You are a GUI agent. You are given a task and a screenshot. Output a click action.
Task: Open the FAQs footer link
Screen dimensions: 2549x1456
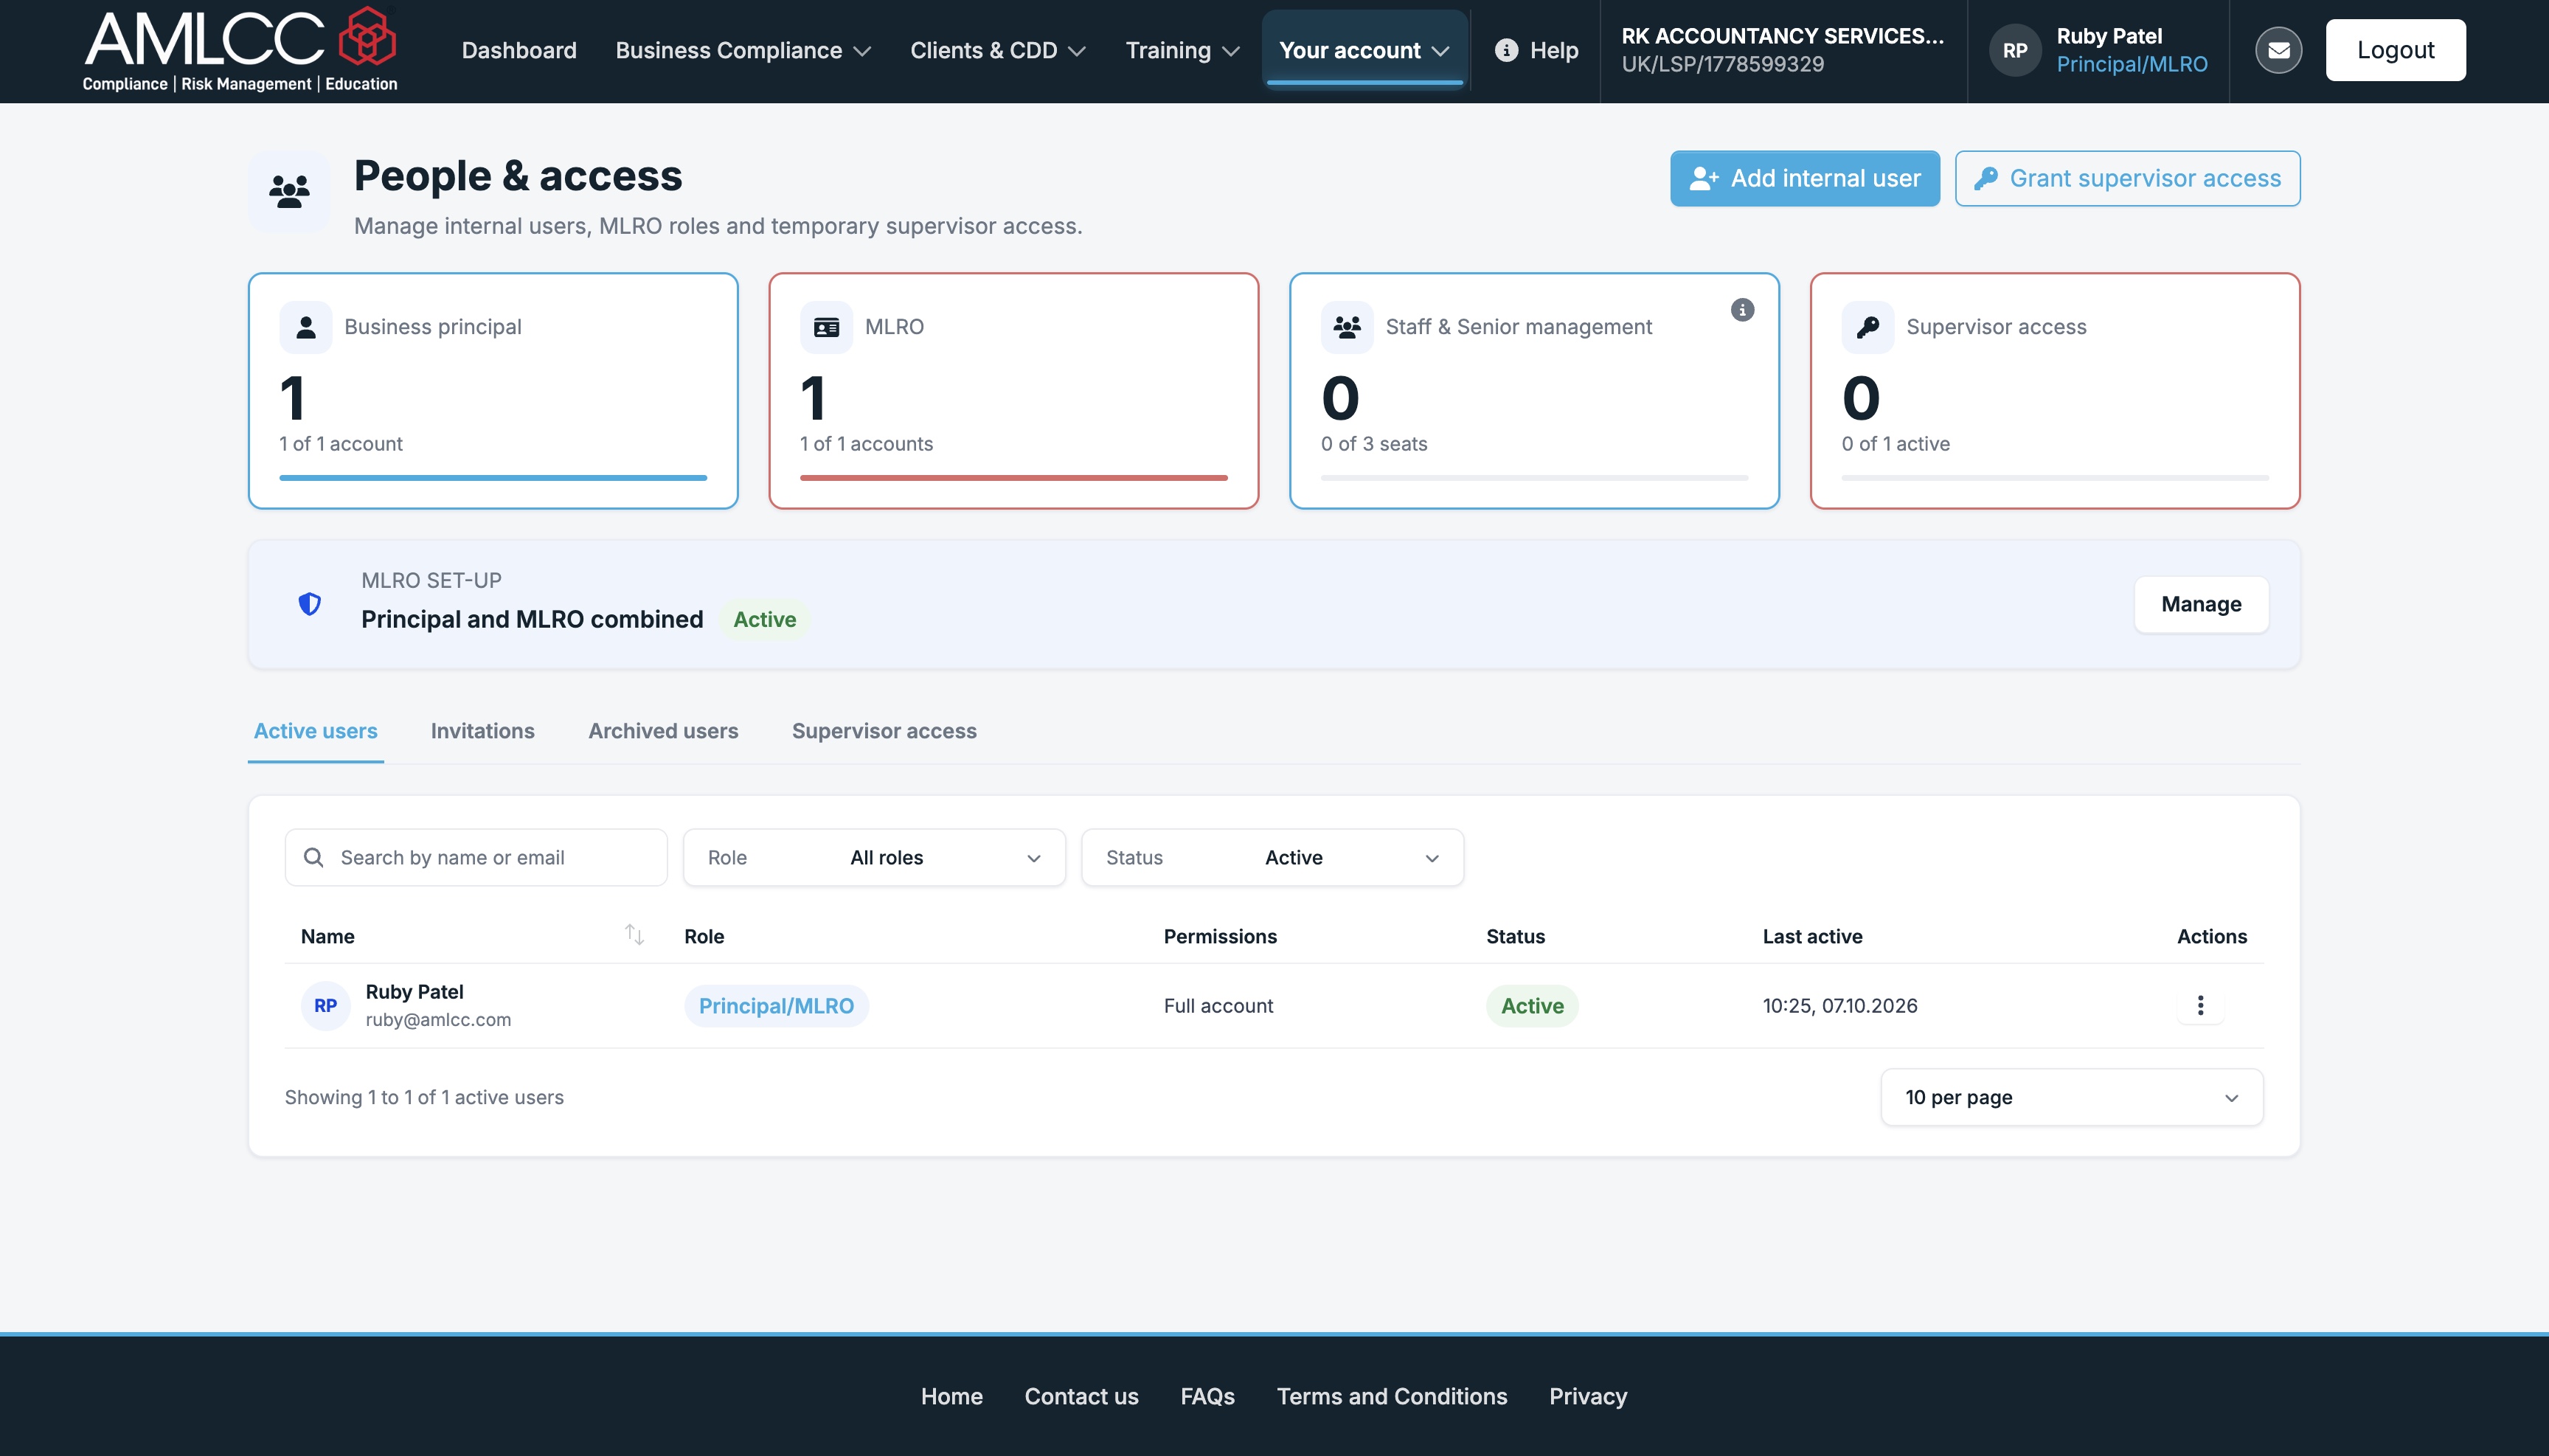1207,1396
